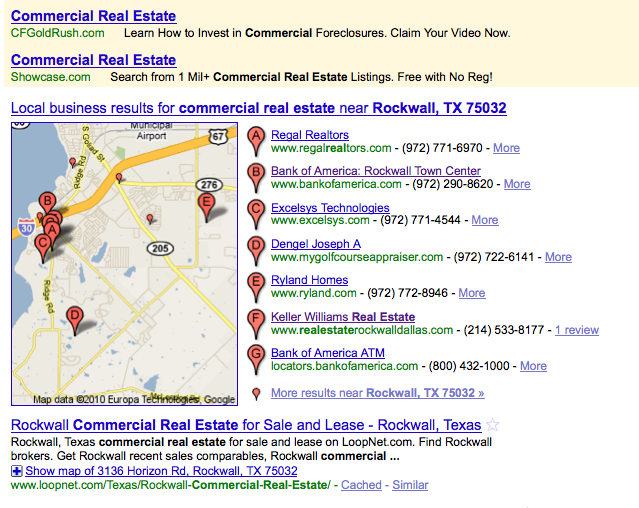Click More link for Dengel Joseph A
The image size is (639, 508).
tap(558, 257)
